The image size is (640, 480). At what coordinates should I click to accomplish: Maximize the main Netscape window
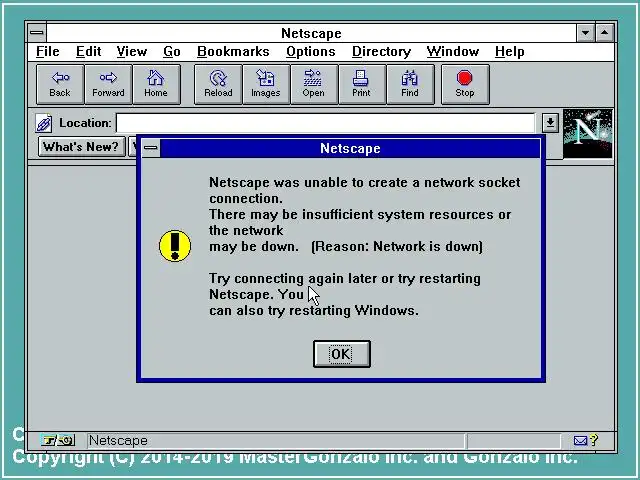point(604,33)
